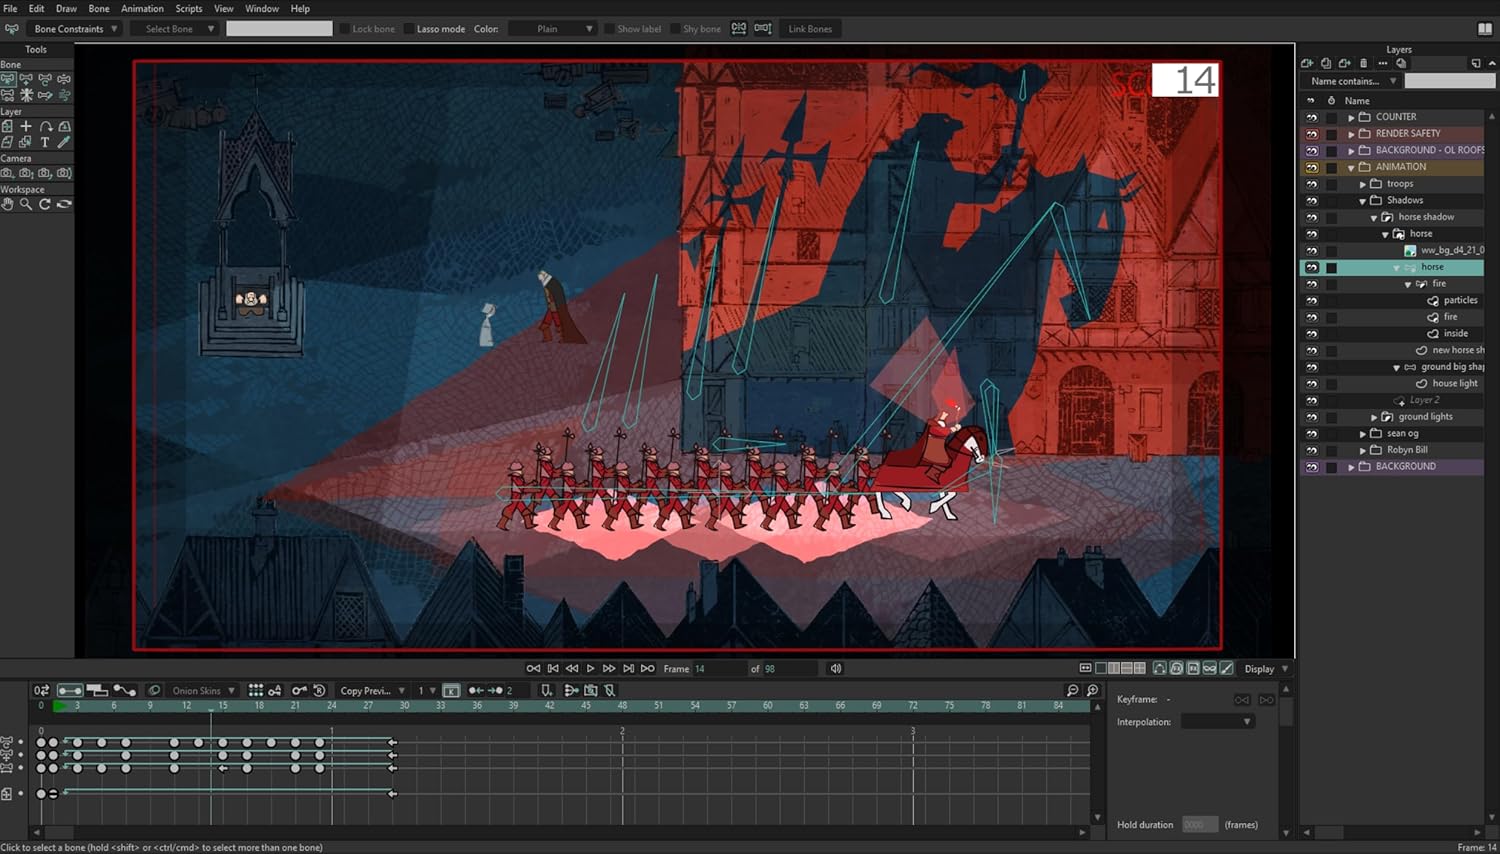Hide the BACKGROUND layer with its visibility toggle
The height and width of the screenshot is (854, 1500).
point(1311,466)
